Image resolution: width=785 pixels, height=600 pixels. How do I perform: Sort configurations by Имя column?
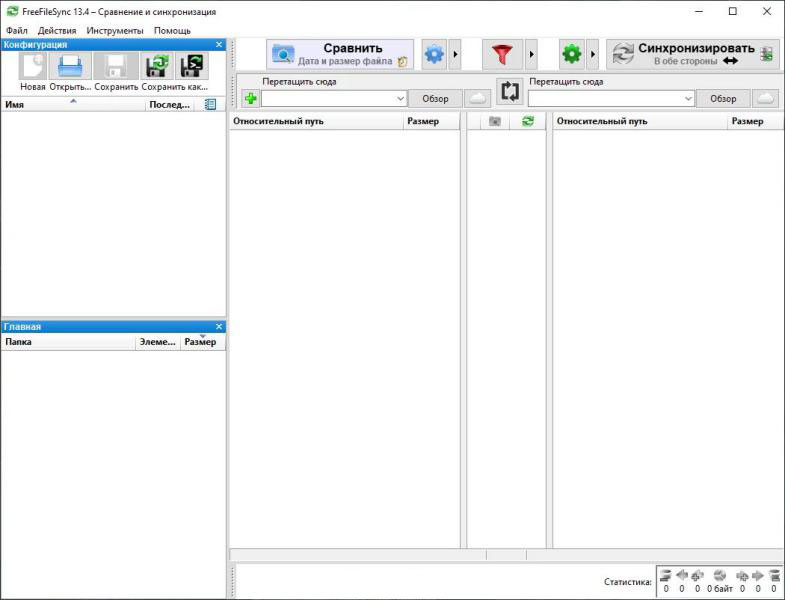point(73,105)
